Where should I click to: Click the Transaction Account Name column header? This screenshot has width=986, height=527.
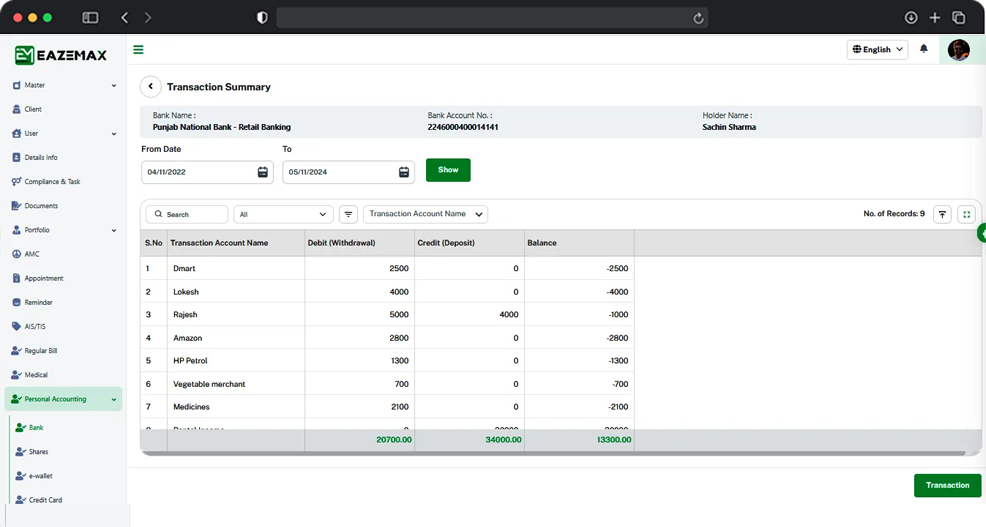click(236, 243)
